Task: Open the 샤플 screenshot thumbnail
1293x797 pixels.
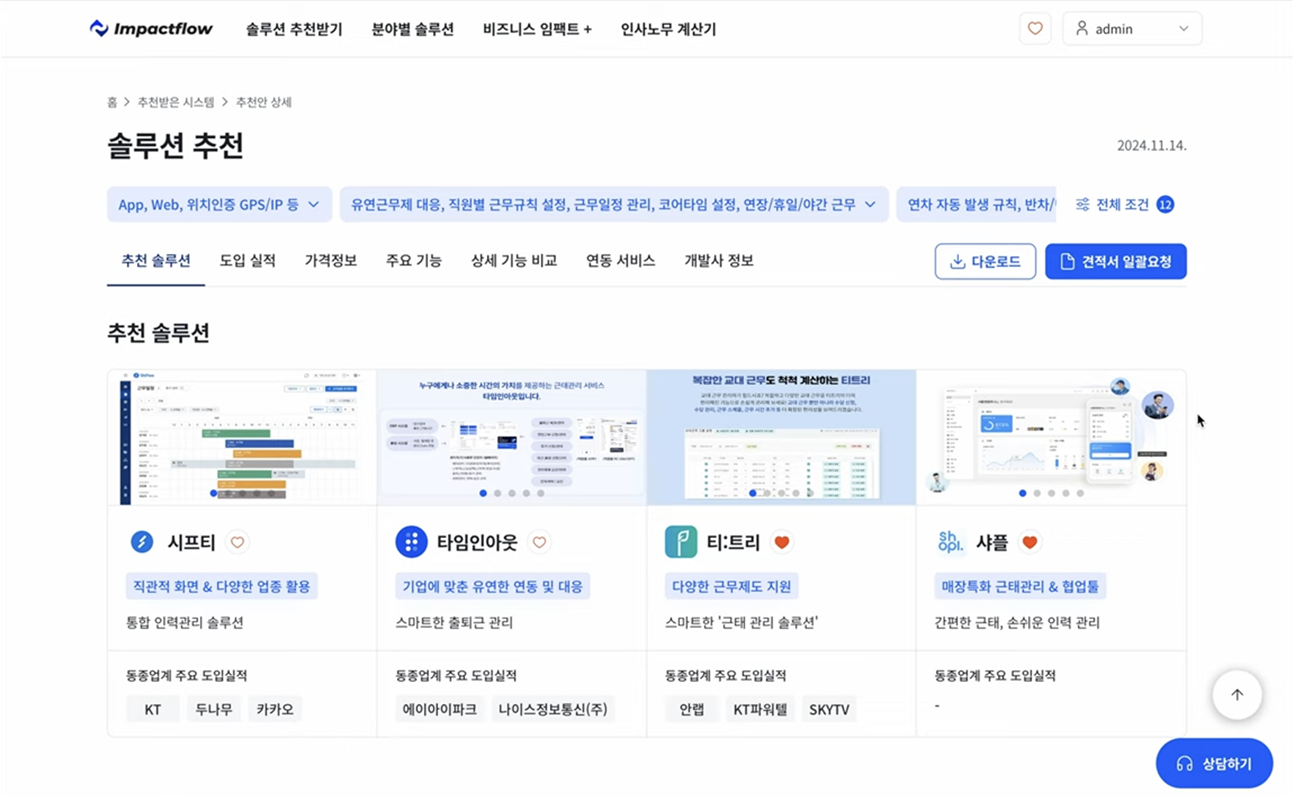Action: click(x=1051, y=437)
